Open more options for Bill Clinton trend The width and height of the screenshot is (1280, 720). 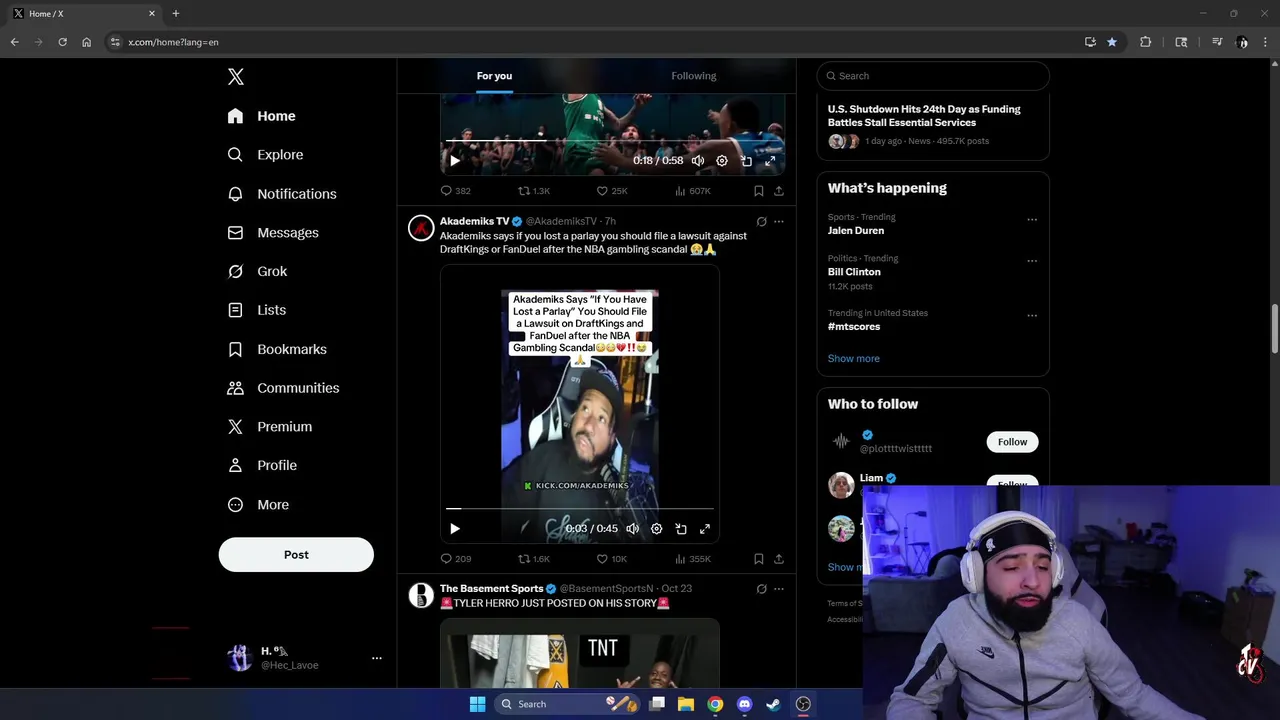(1032, 261)
